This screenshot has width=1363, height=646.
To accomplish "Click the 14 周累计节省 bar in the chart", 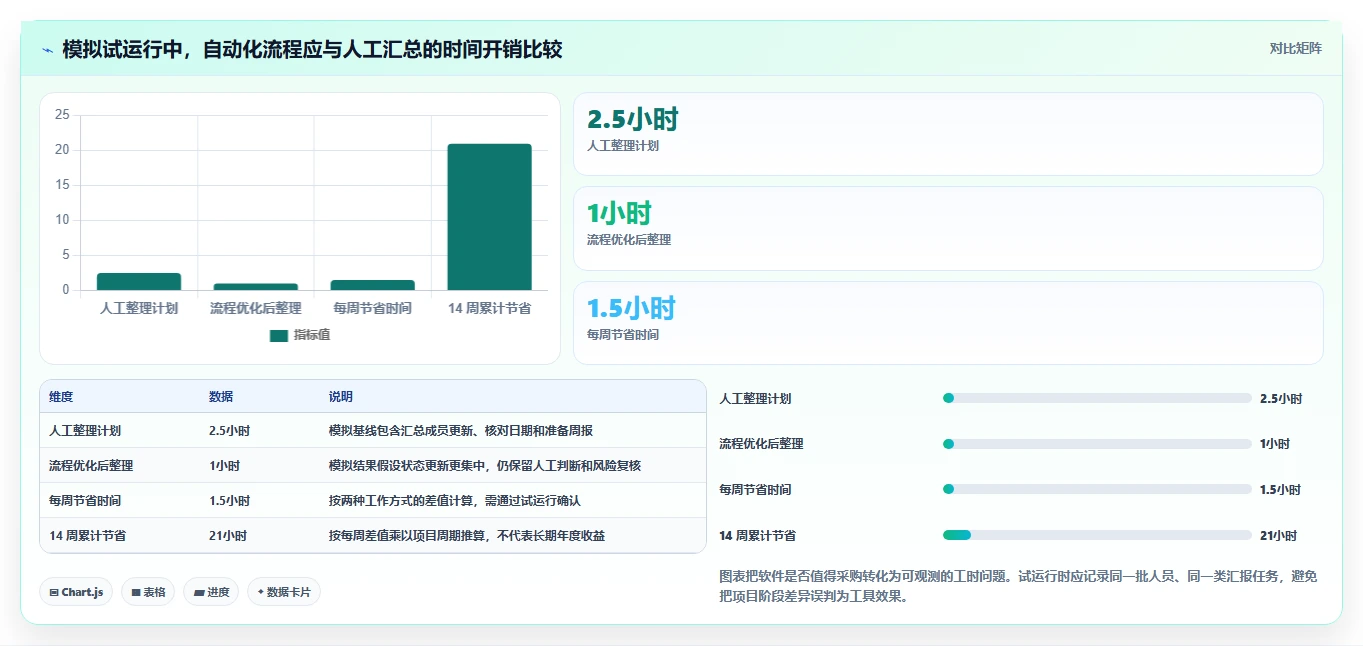I will (x=489, y=217).
